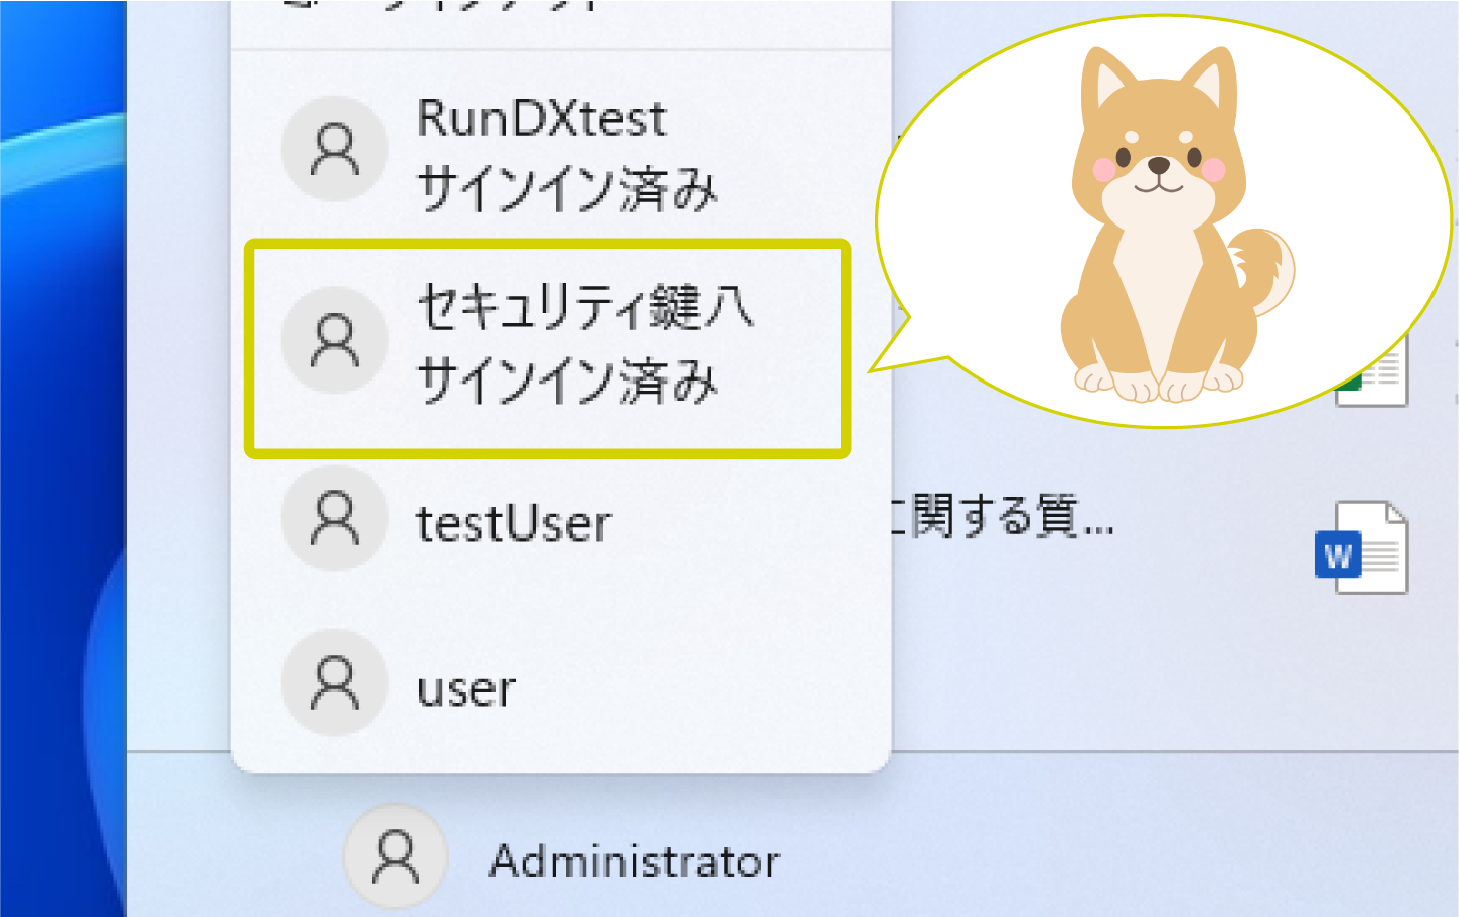Click the avatar icon beside user
The width and height of the screenshot is (1459, 917).
click(x=335, y=683)
